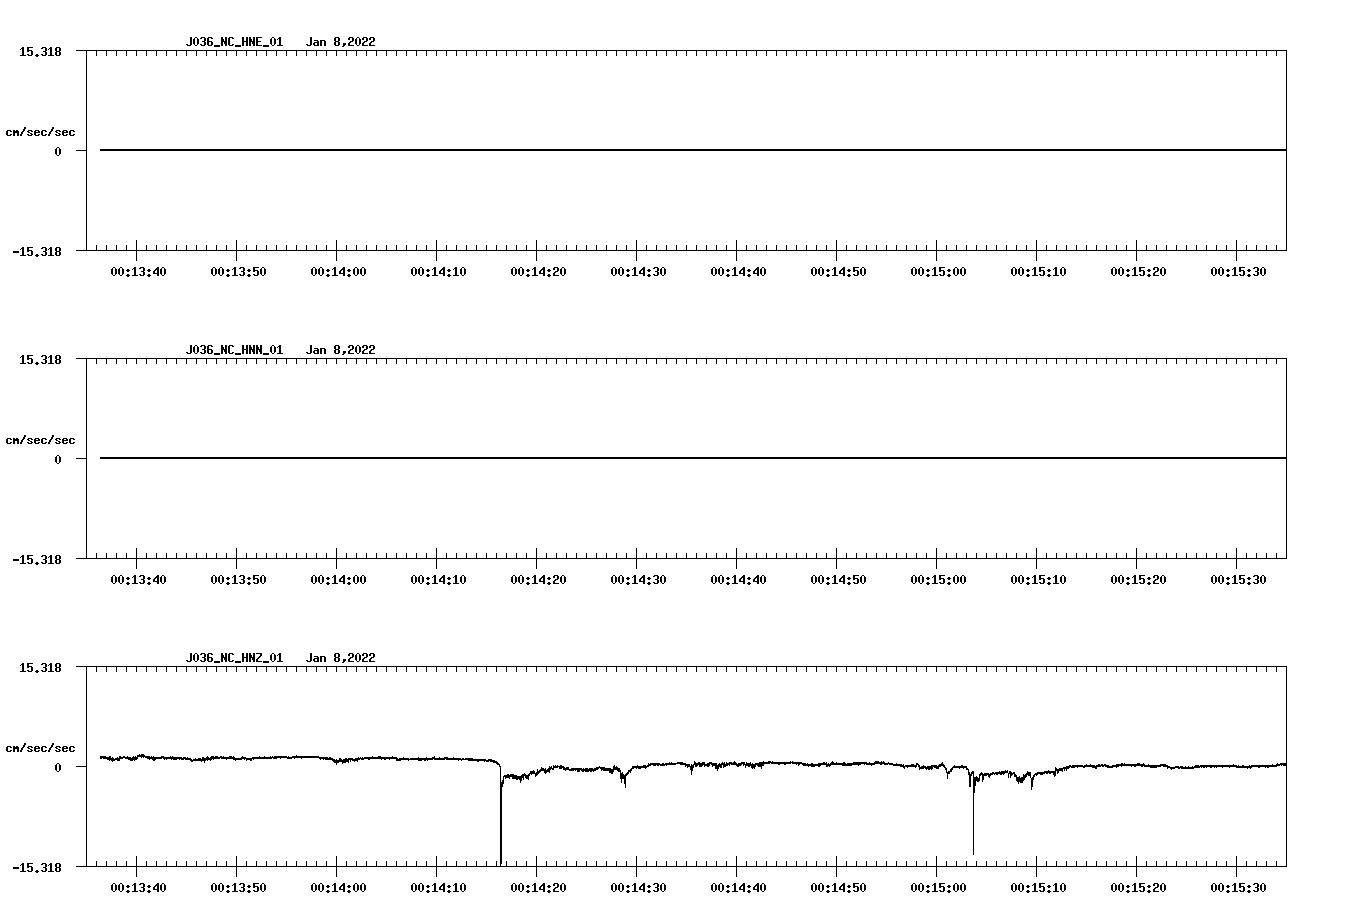This screenshot has width=1358, height=924.
Task: Click the cm/sec/sec unit label on HNE plot
Action: click(x=40, y=132)
